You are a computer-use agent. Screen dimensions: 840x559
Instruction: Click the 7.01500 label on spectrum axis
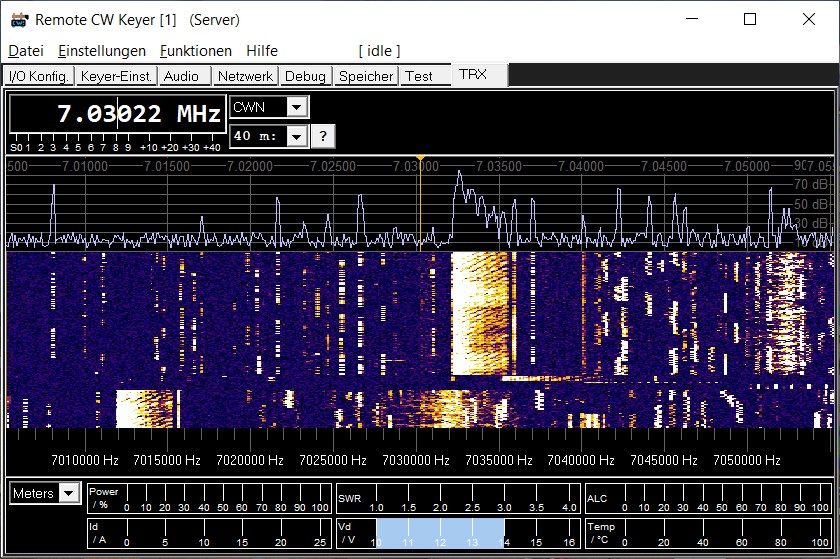tap(168, 166)
